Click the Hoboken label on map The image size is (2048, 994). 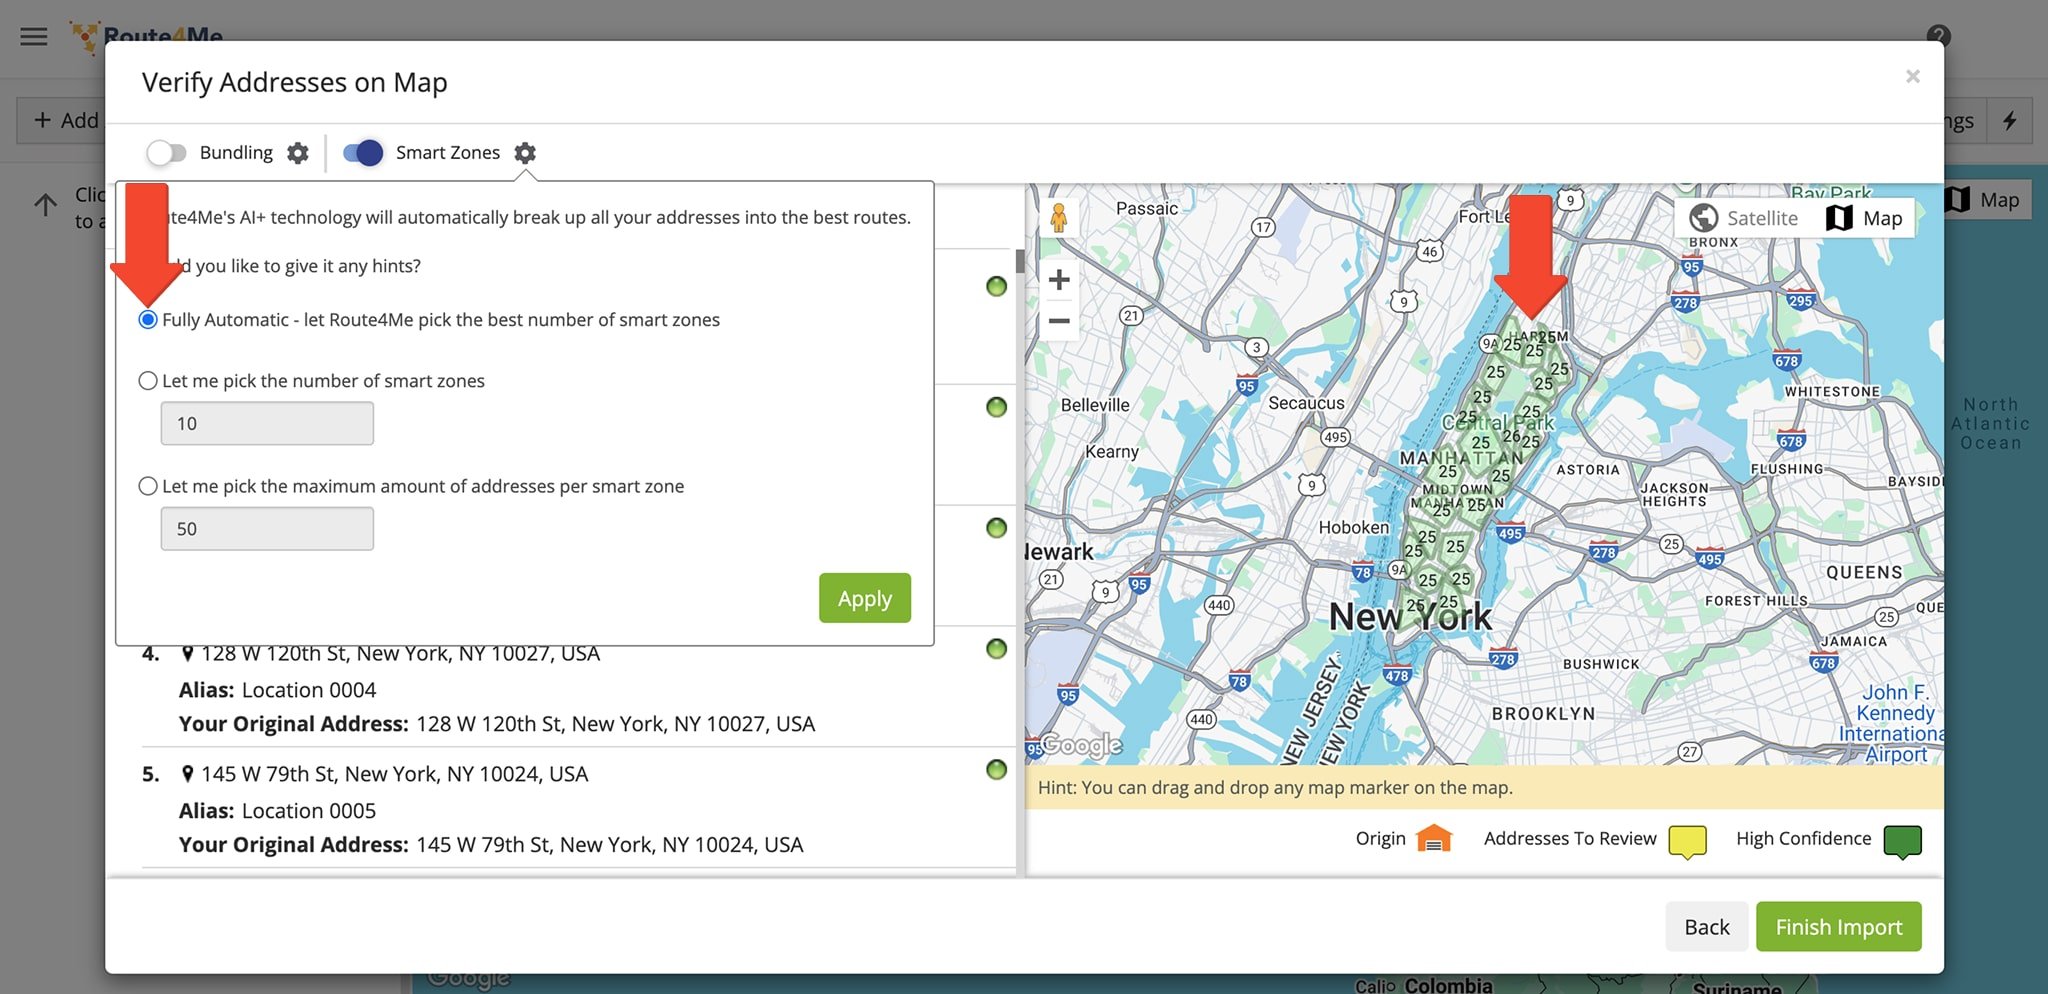[1353, 527]
